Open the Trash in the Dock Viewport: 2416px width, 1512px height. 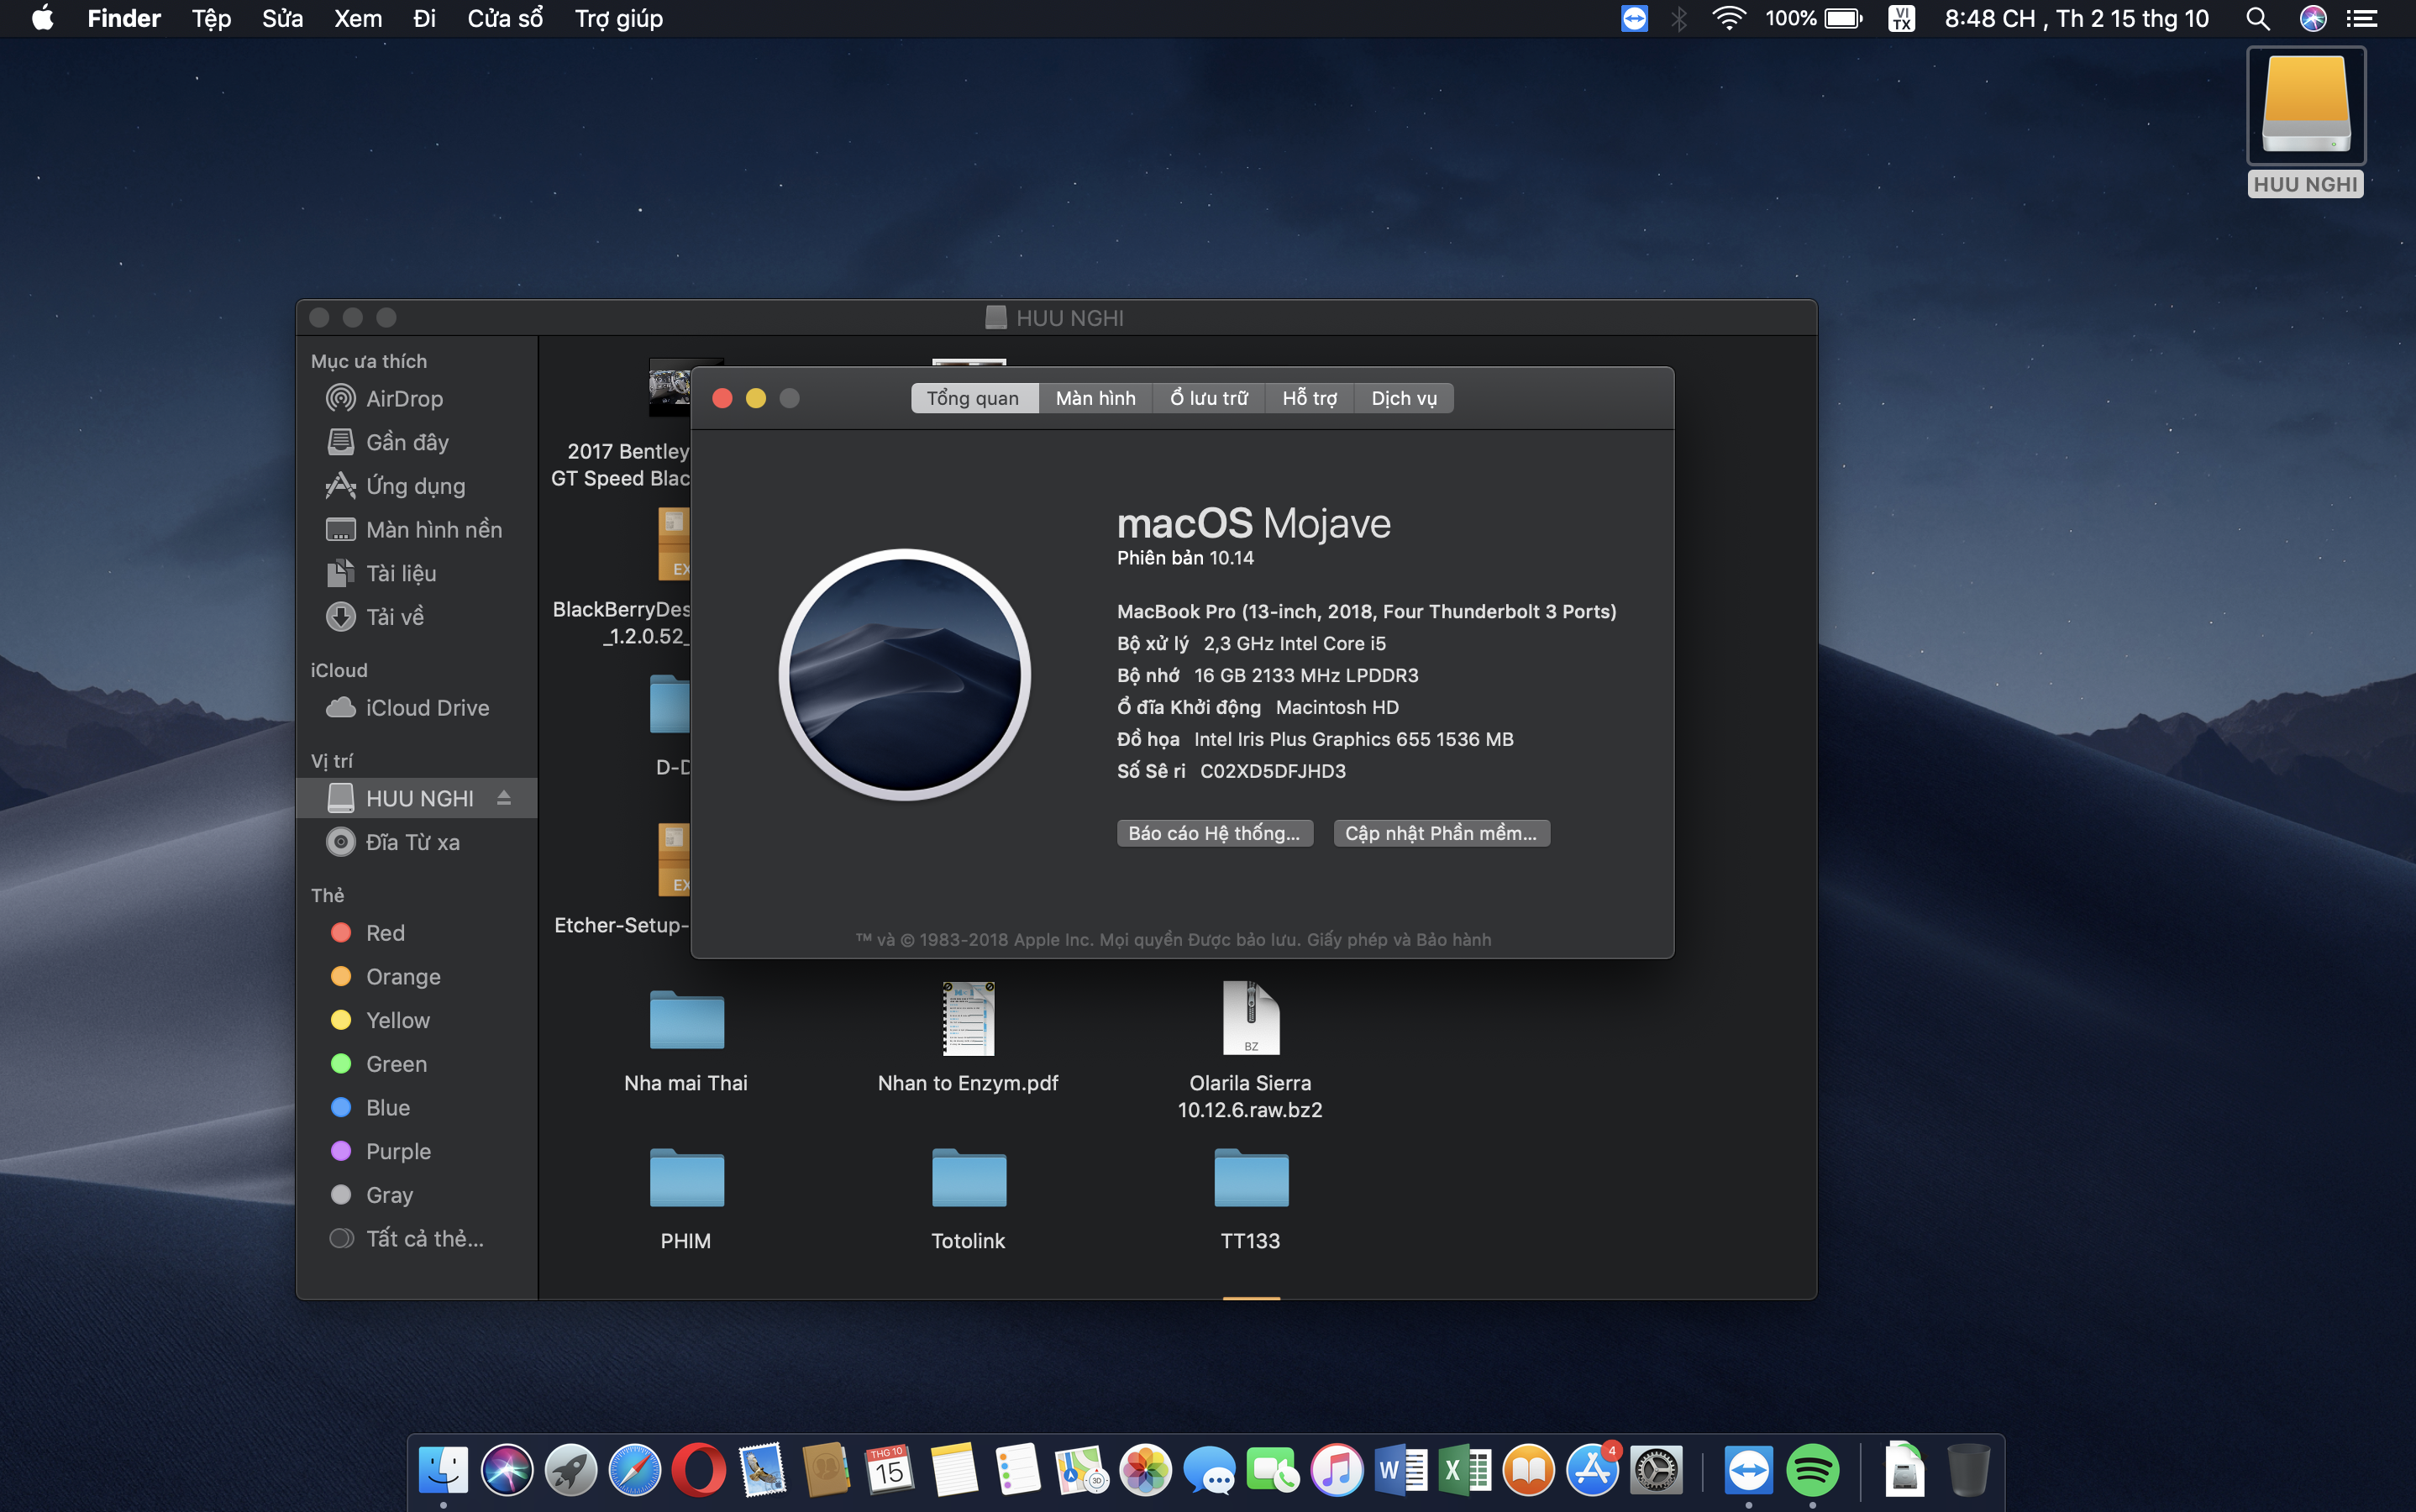pos(1968,1470)
